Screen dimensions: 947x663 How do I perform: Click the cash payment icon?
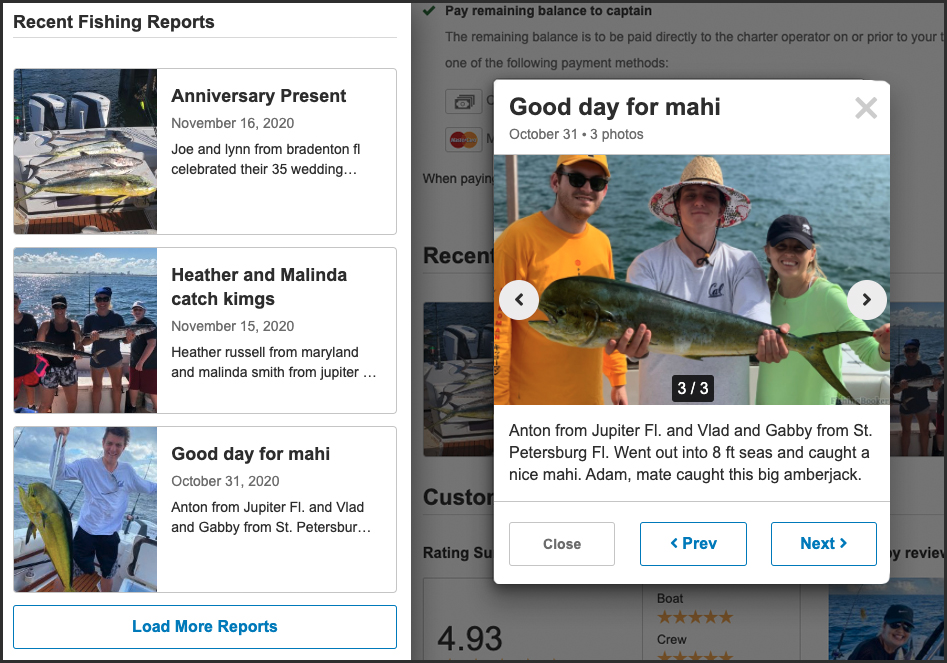pyautogui.click(x=464, y=101)
